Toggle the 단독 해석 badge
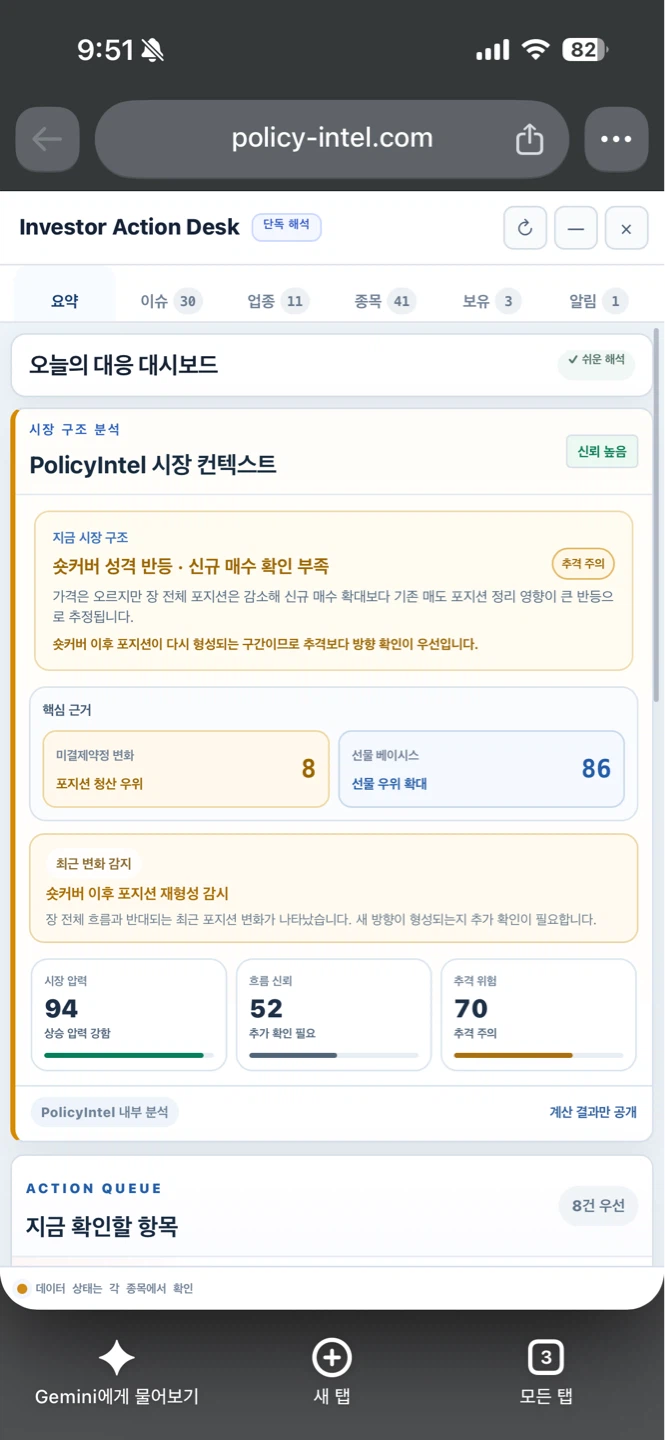The width and height of the screenshot is (665, 1440). tap(286, 227)
